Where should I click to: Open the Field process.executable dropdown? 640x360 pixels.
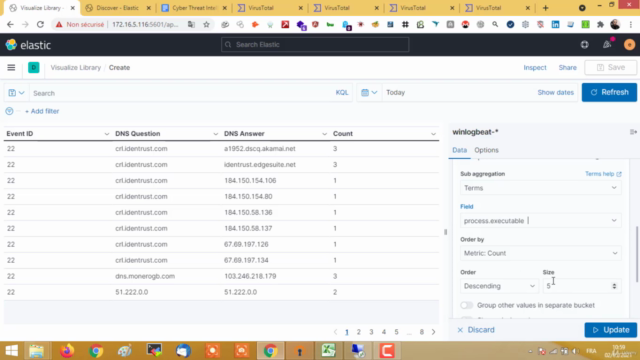540,220
